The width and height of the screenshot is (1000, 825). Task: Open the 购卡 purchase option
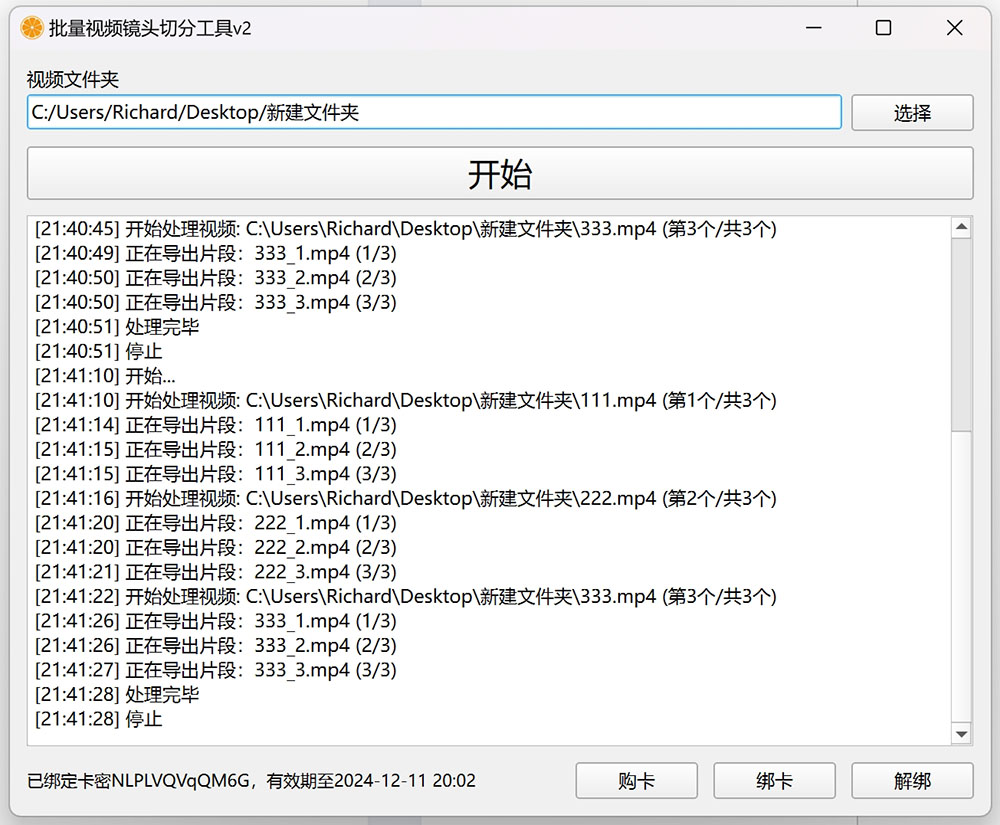click(636, 781)
